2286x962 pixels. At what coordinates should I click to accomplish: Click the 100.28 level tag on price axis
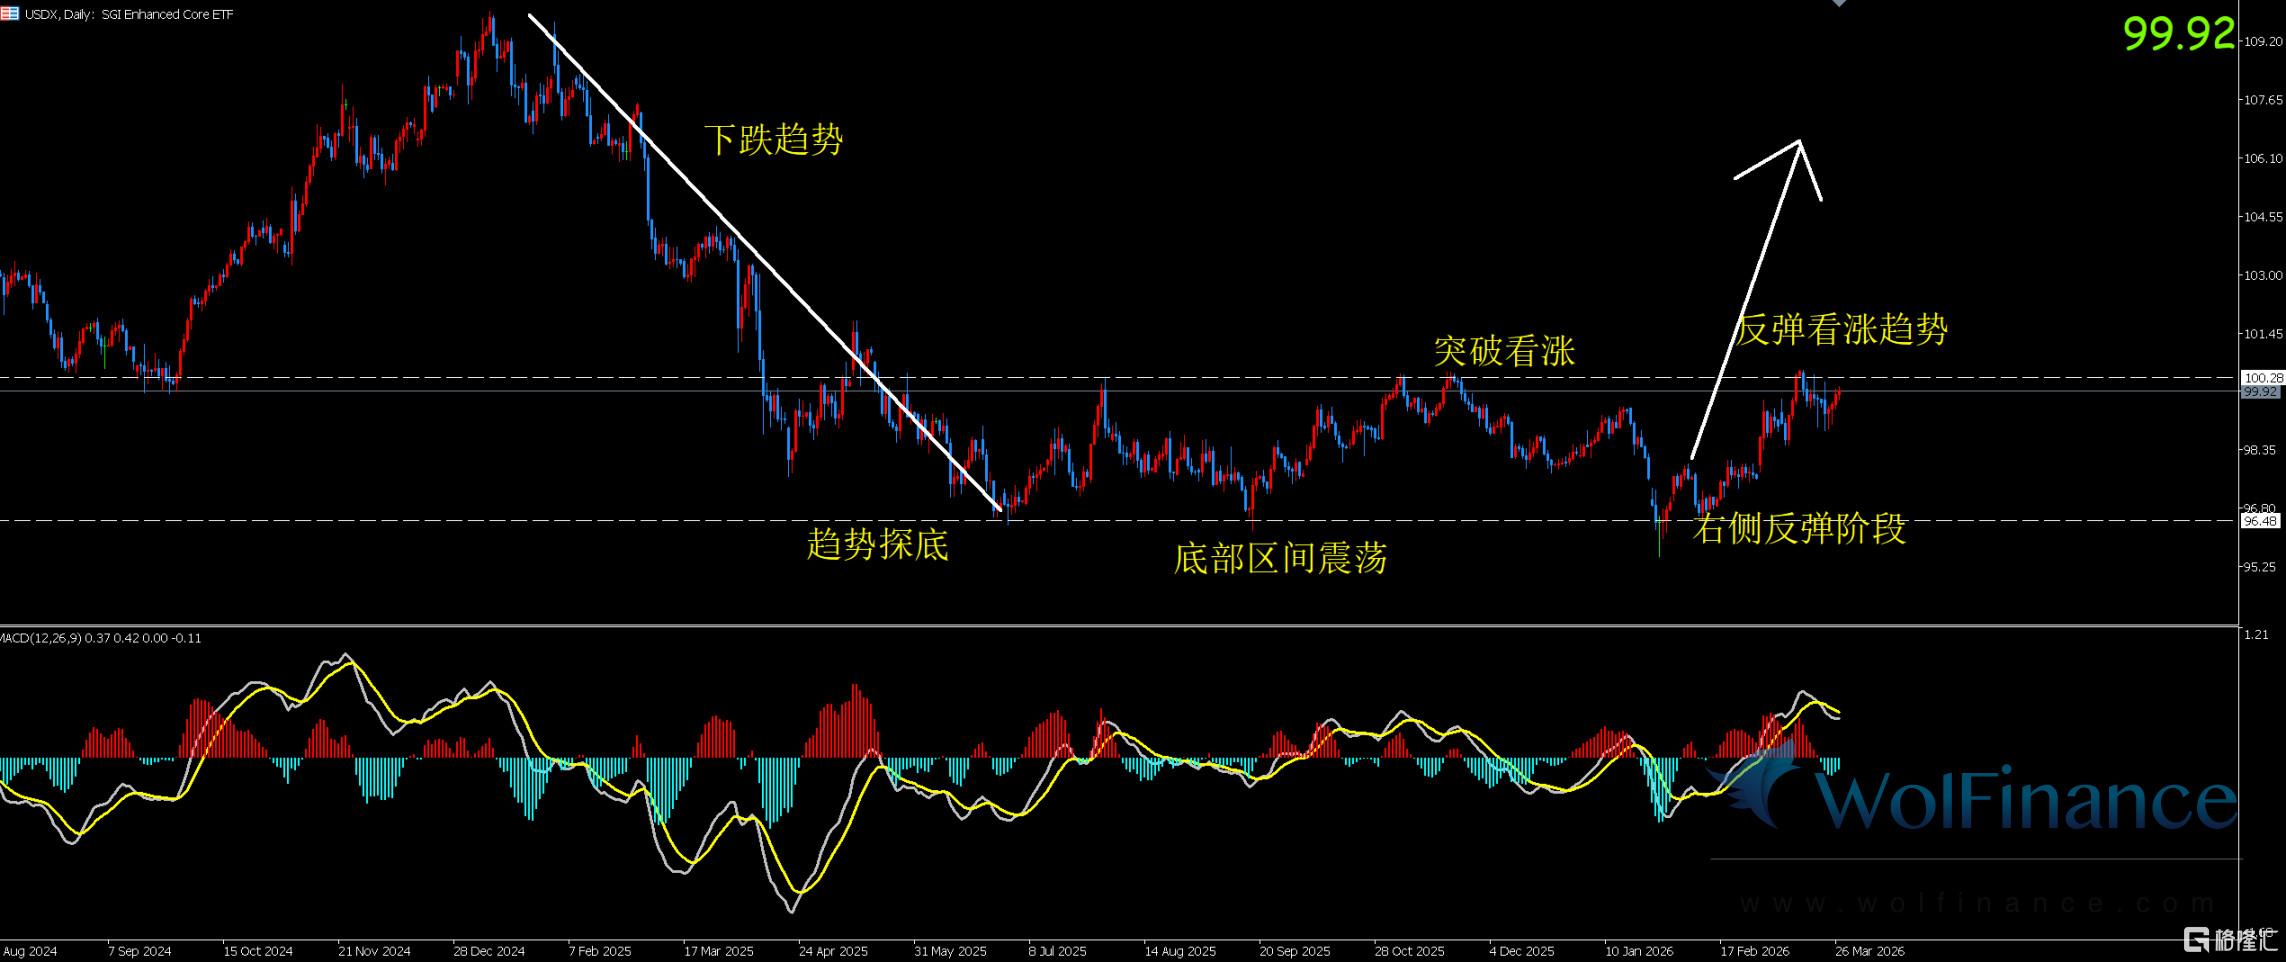tap(2262, 378)
